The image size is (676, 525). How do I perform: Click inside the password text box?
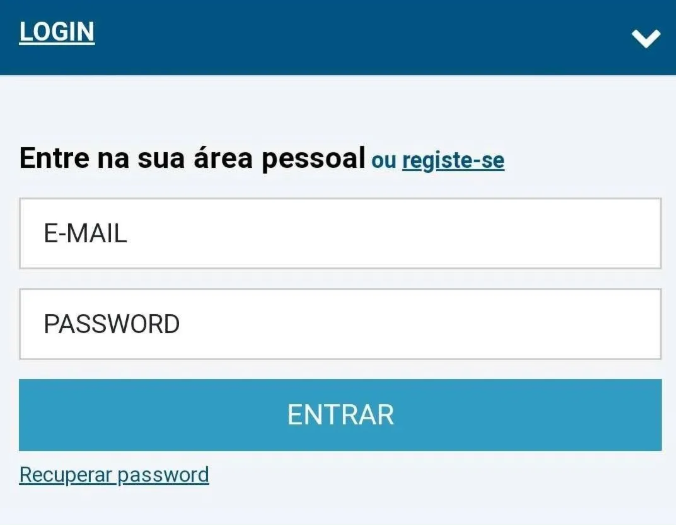coord(340,324)
